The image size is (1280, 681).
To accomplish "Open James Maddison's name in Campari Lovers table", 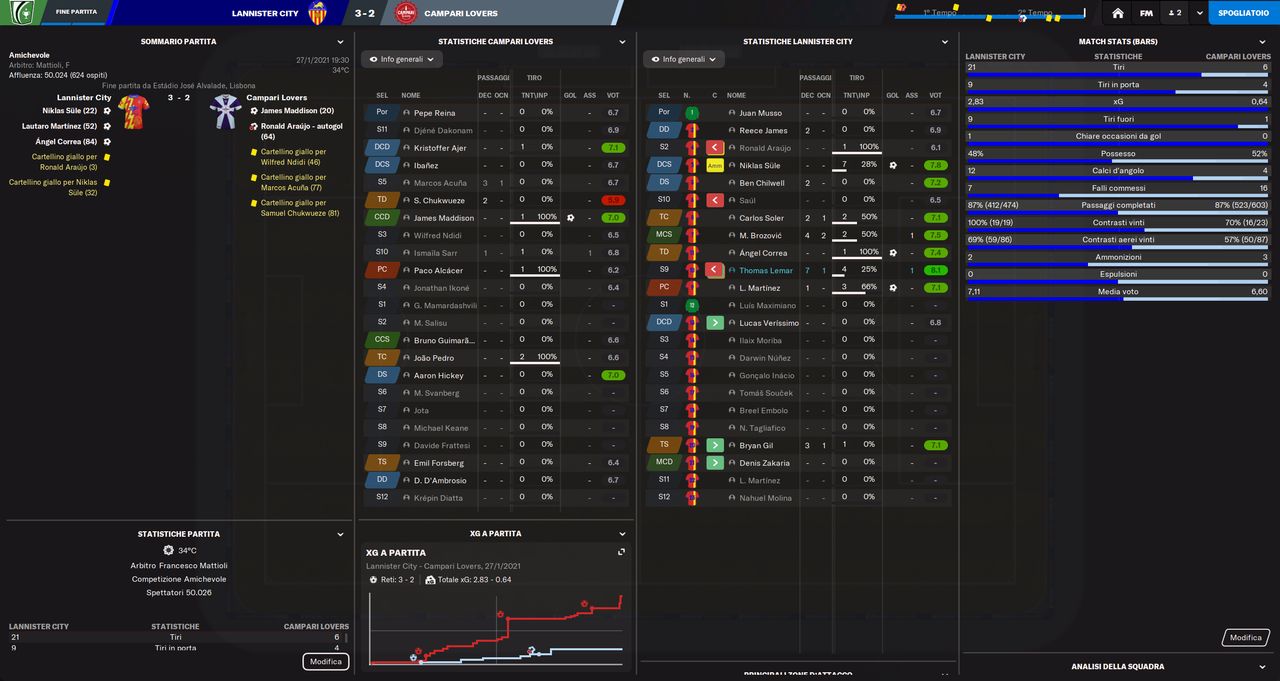I will [444, 218].
